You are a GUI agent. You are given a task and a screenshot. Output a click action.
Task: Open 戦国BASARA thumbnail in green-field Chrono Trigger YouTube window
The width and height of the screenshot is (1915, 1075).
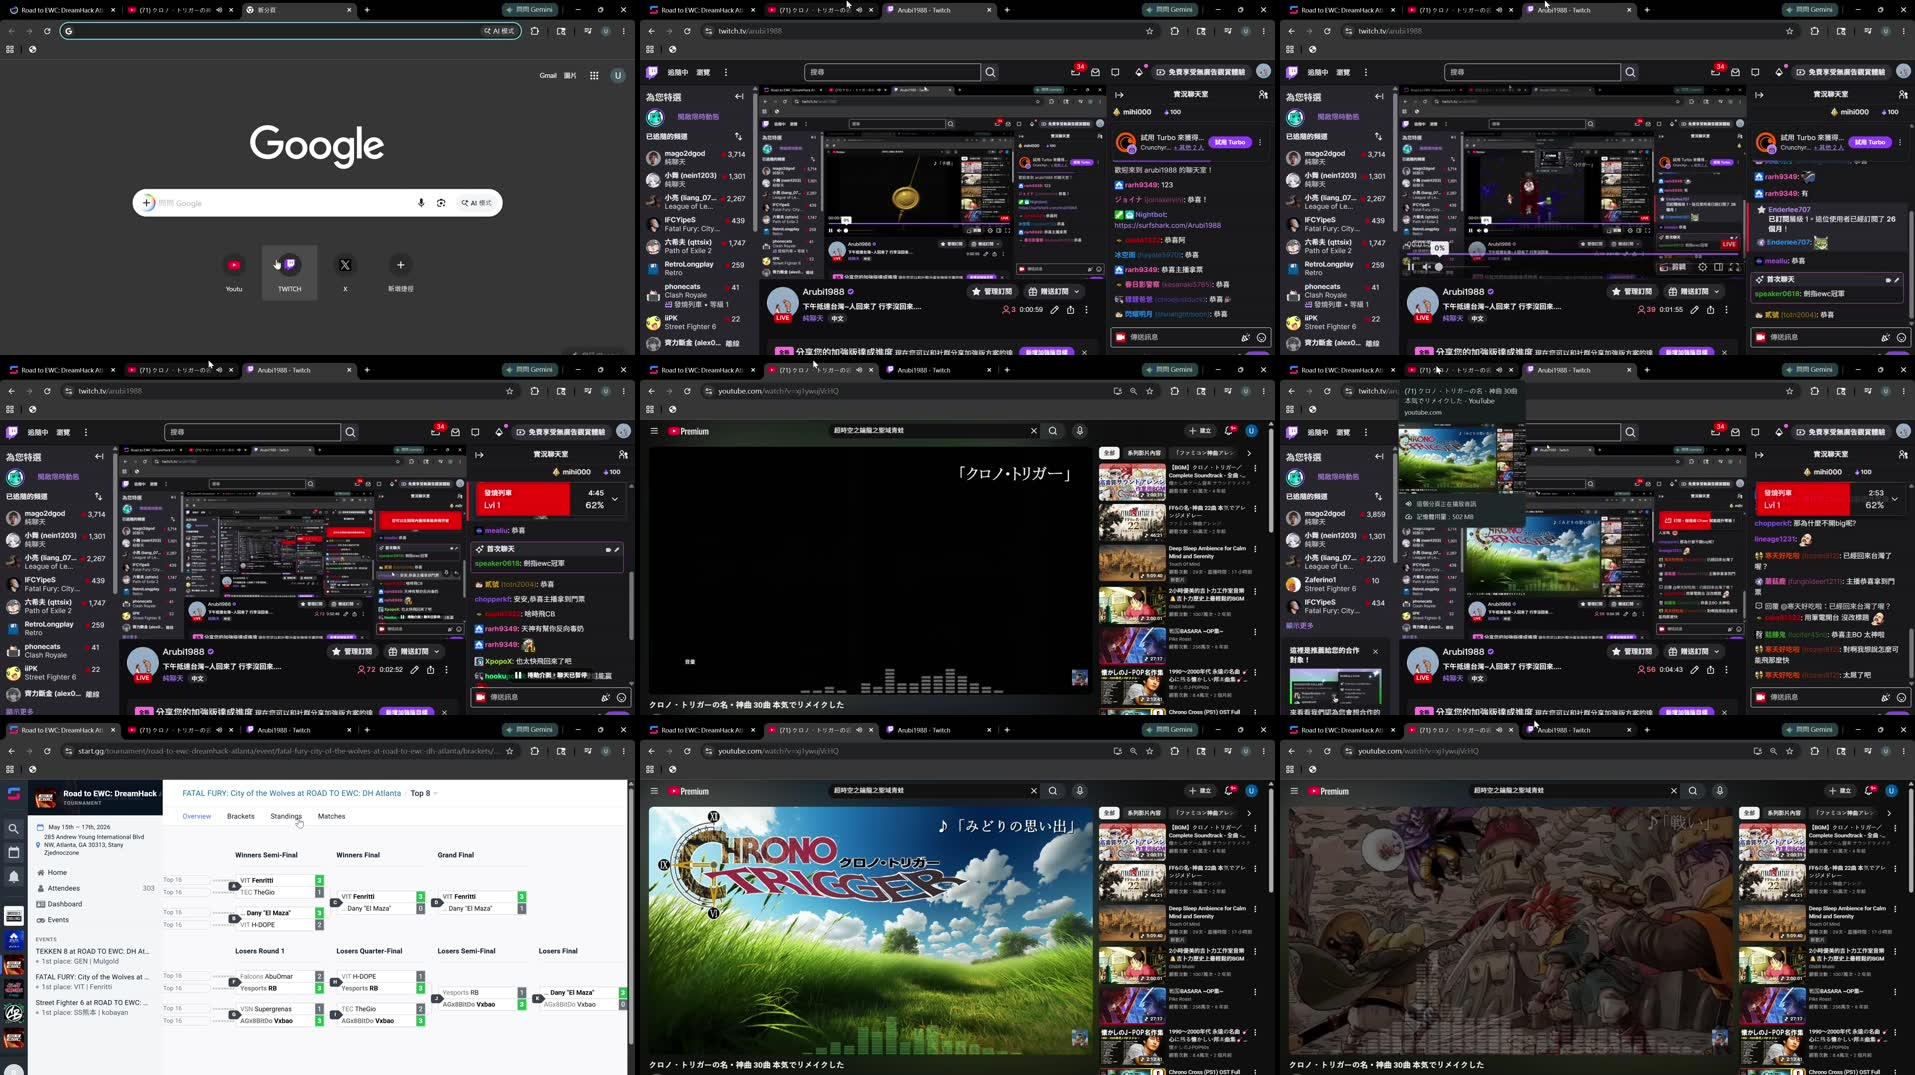click(1132, 1007)
